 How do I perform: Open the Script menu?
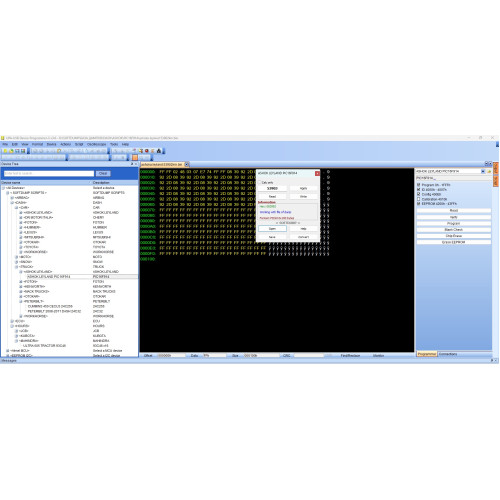point(79,144)
